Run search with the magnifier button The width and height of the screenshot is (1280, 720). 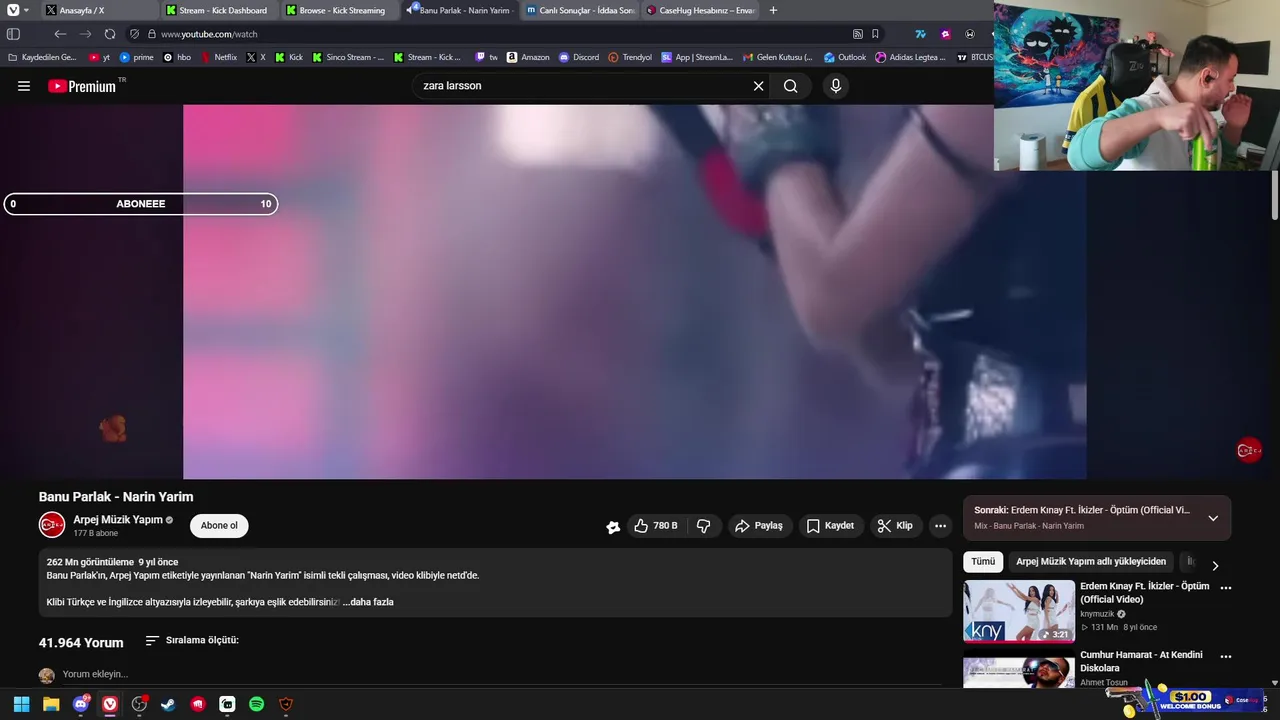(x=790, y=86)
